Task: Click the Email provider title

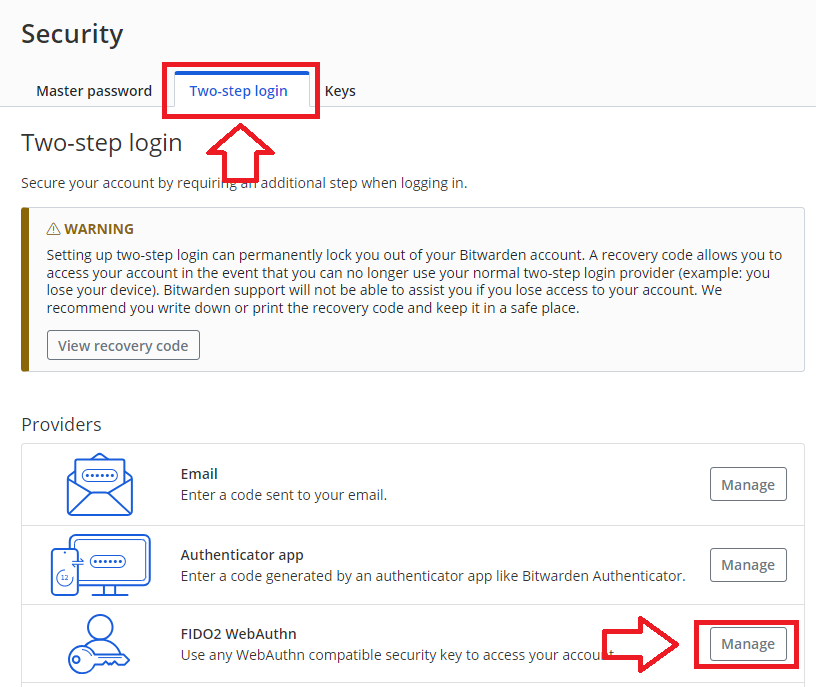Action: click(199, 474)
